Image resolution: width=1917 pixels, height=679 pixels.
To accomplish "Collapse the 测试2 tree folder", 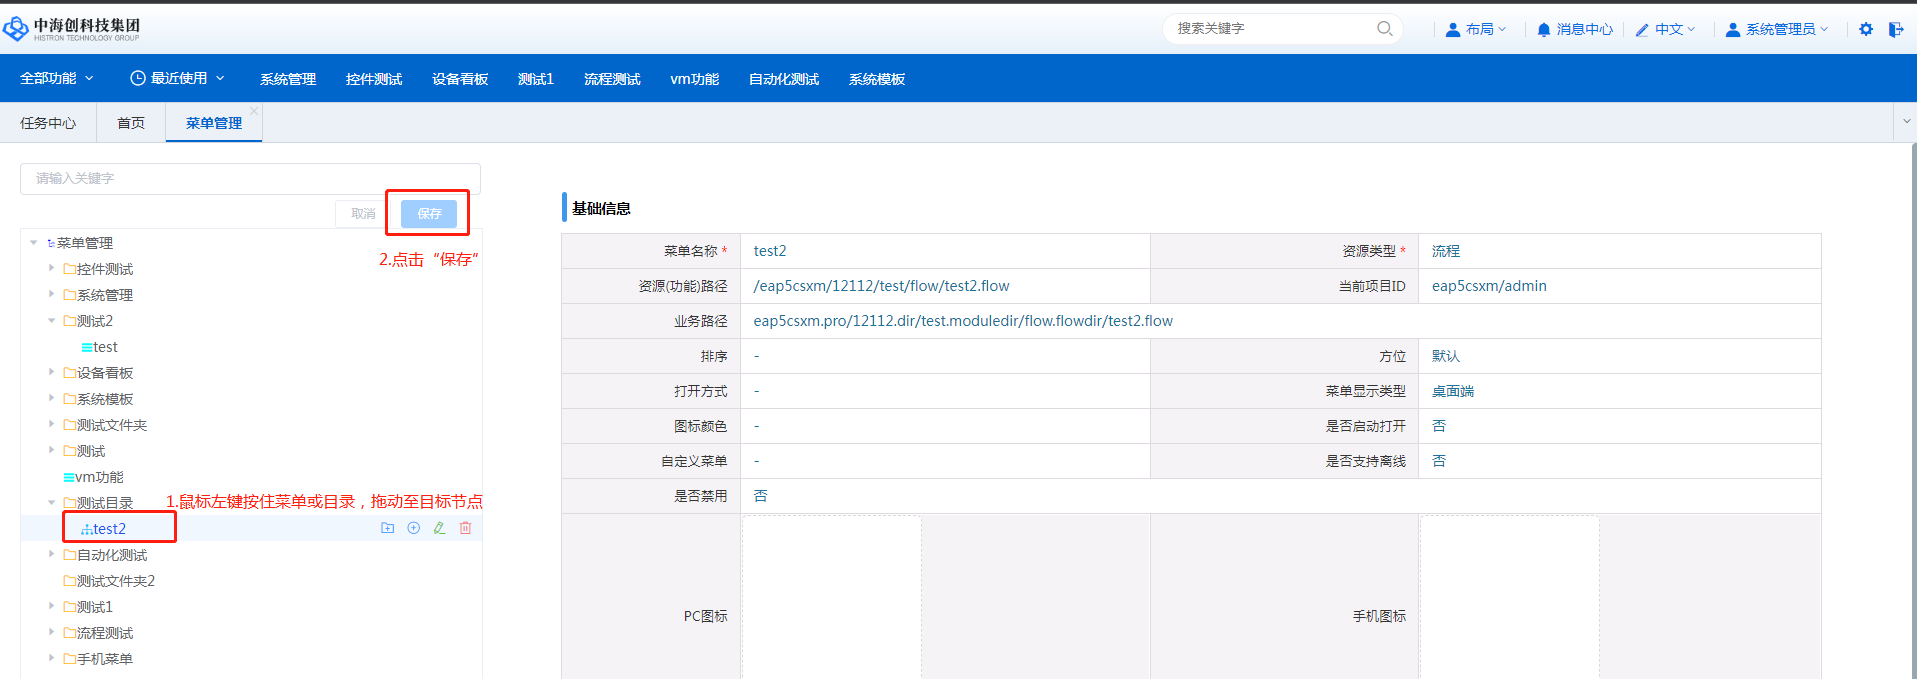I will click(x=52, y=321).
